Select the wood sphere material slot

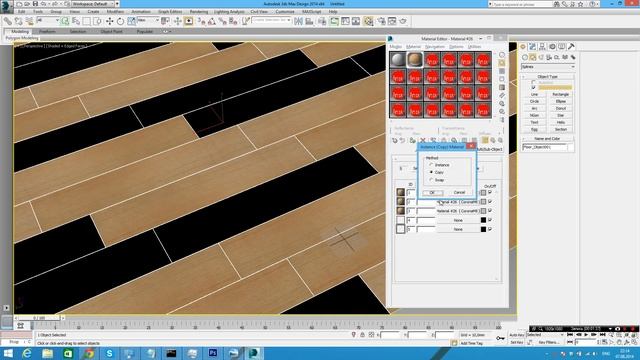pos(415,60)
